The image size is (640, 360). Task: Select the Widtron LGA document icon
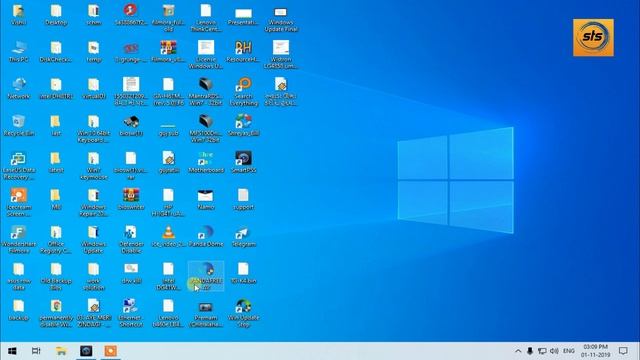coord(281,55)
